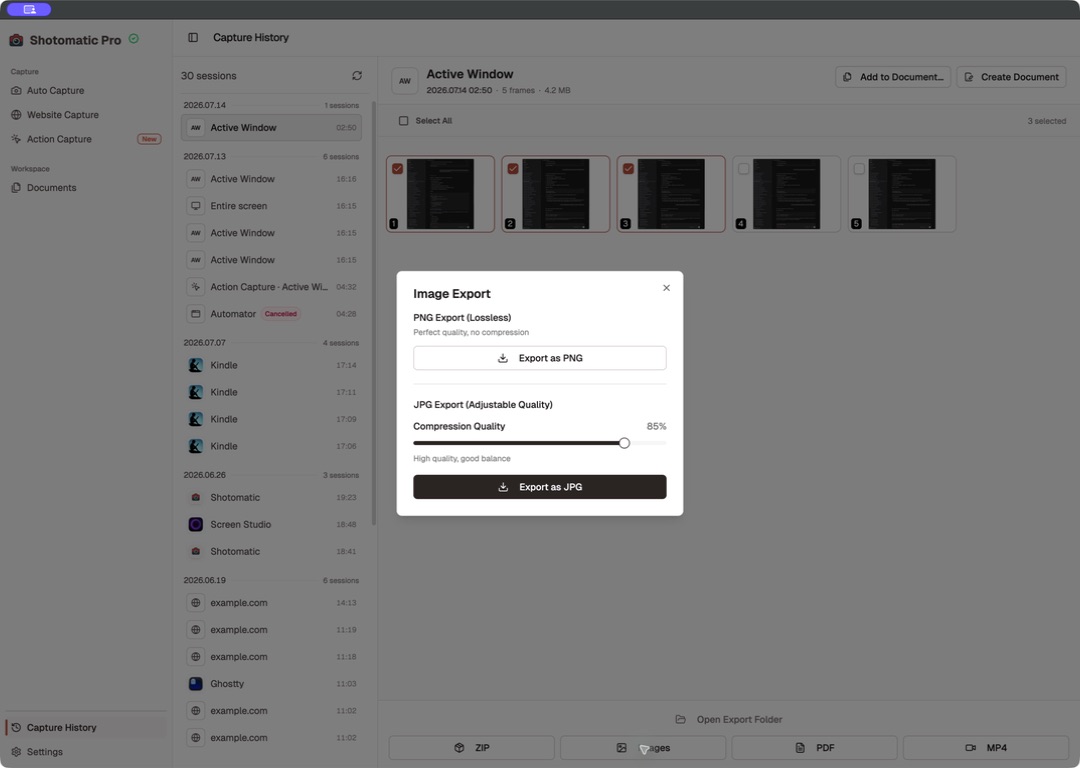Image resolution: width=1080 pixels, height=768 pixels.
Task: Select Kindle session at 17:14
Action: coord(271,365)
